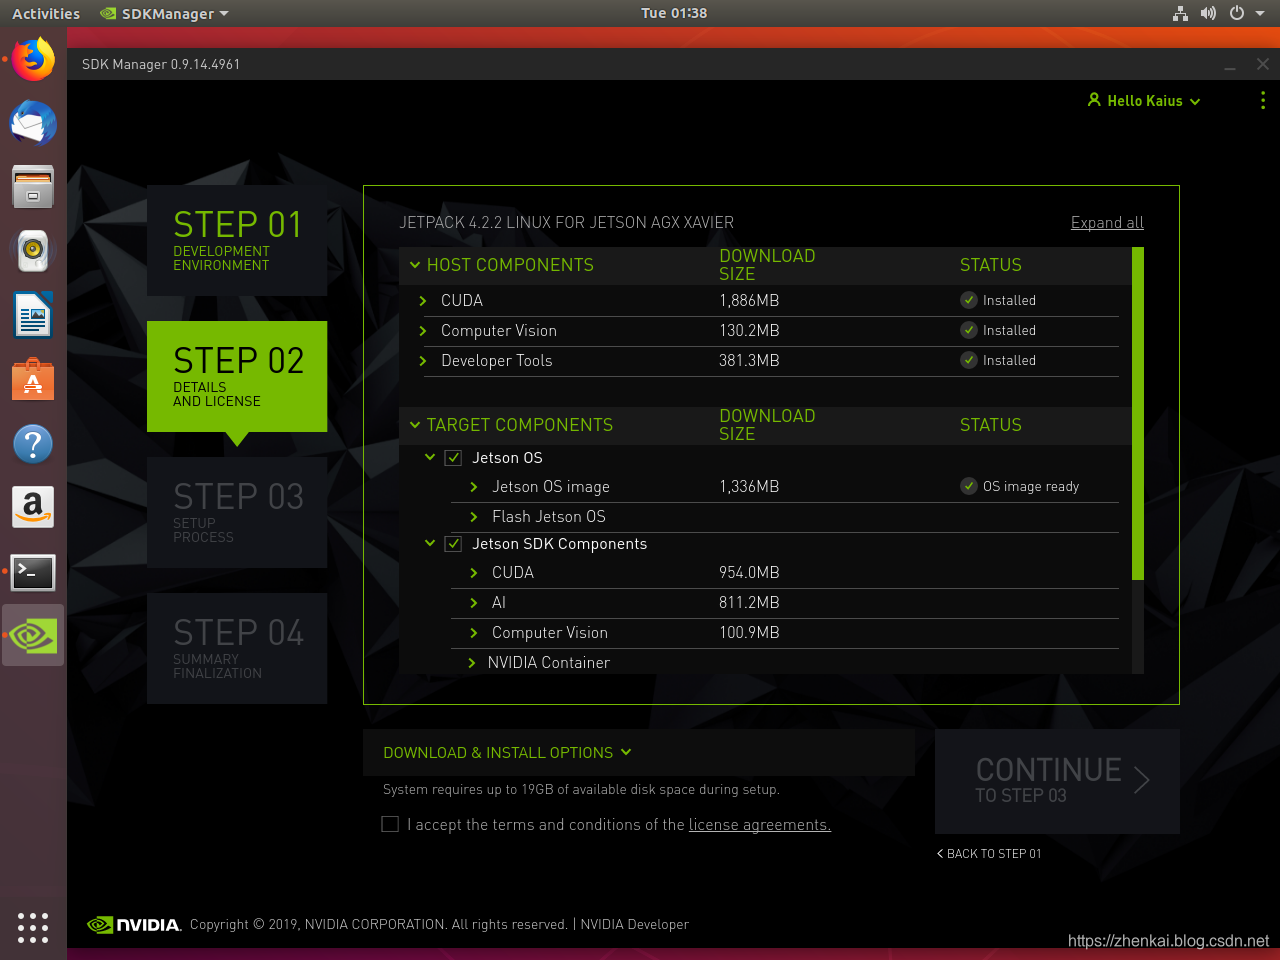Launch LibreOffice Writer from dock

pos(33,315)
